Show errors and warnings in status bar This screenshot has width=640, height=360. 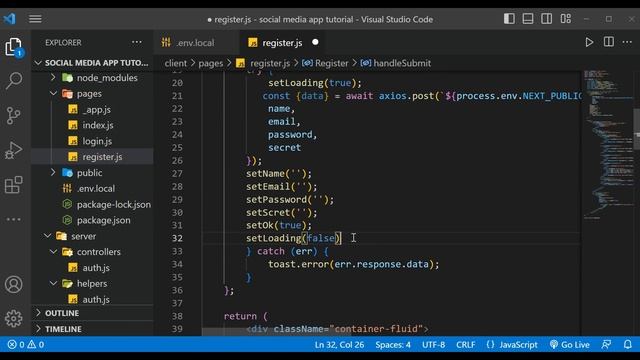26,344
